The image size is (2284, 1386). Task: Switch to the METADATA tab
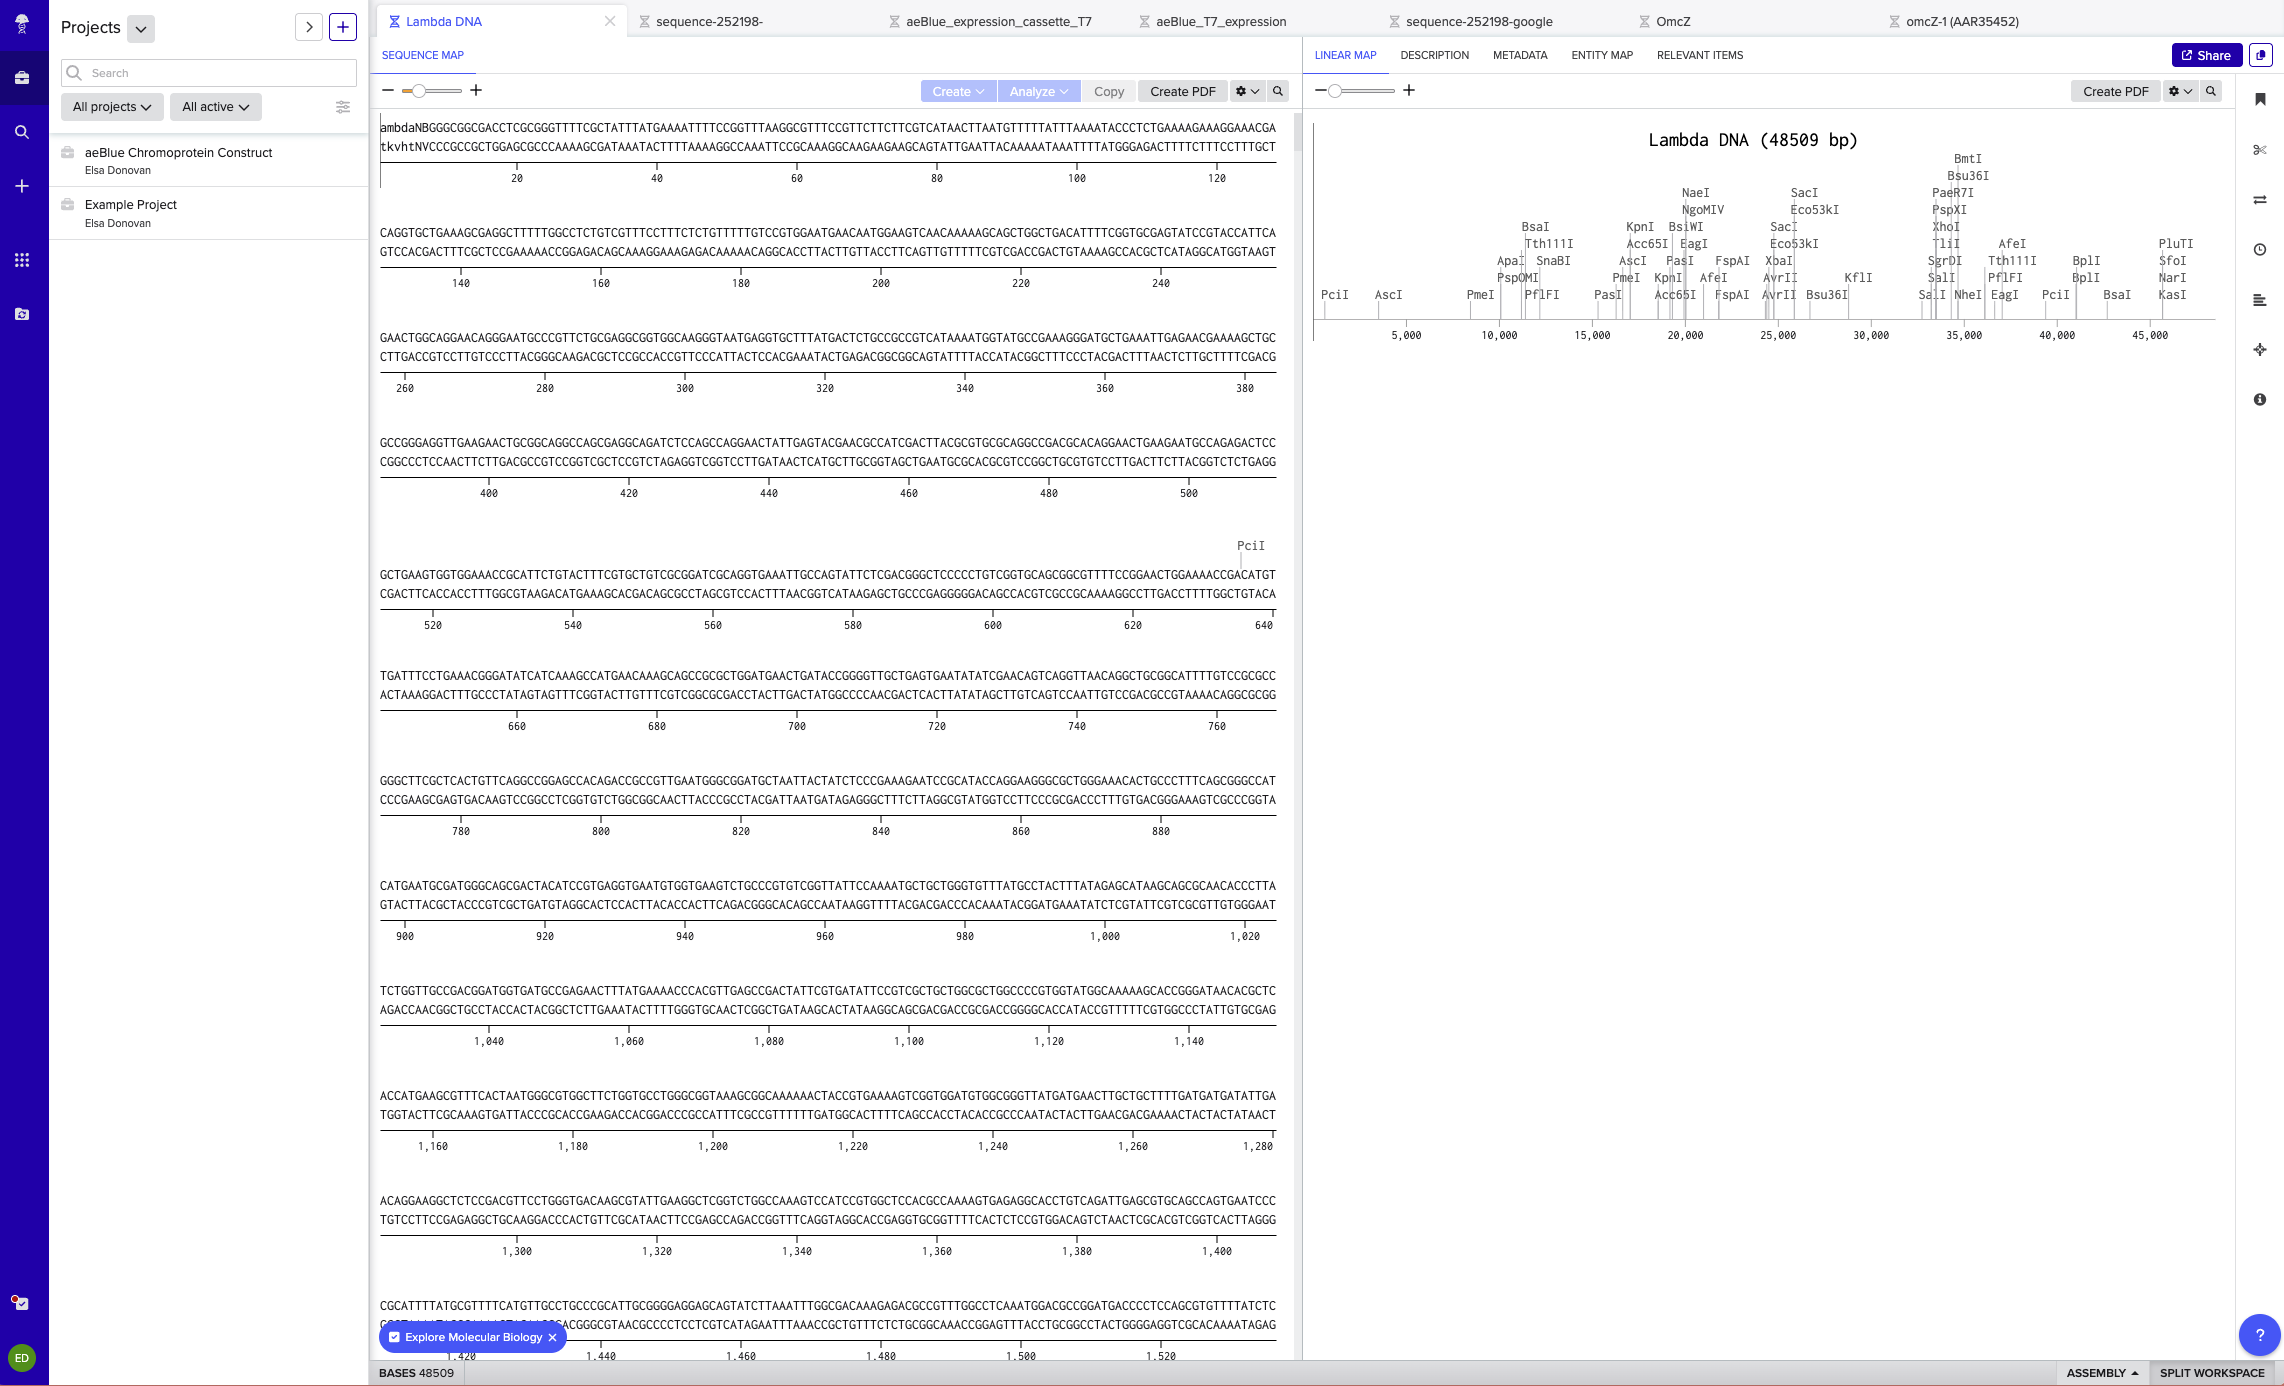[1519, 55]
